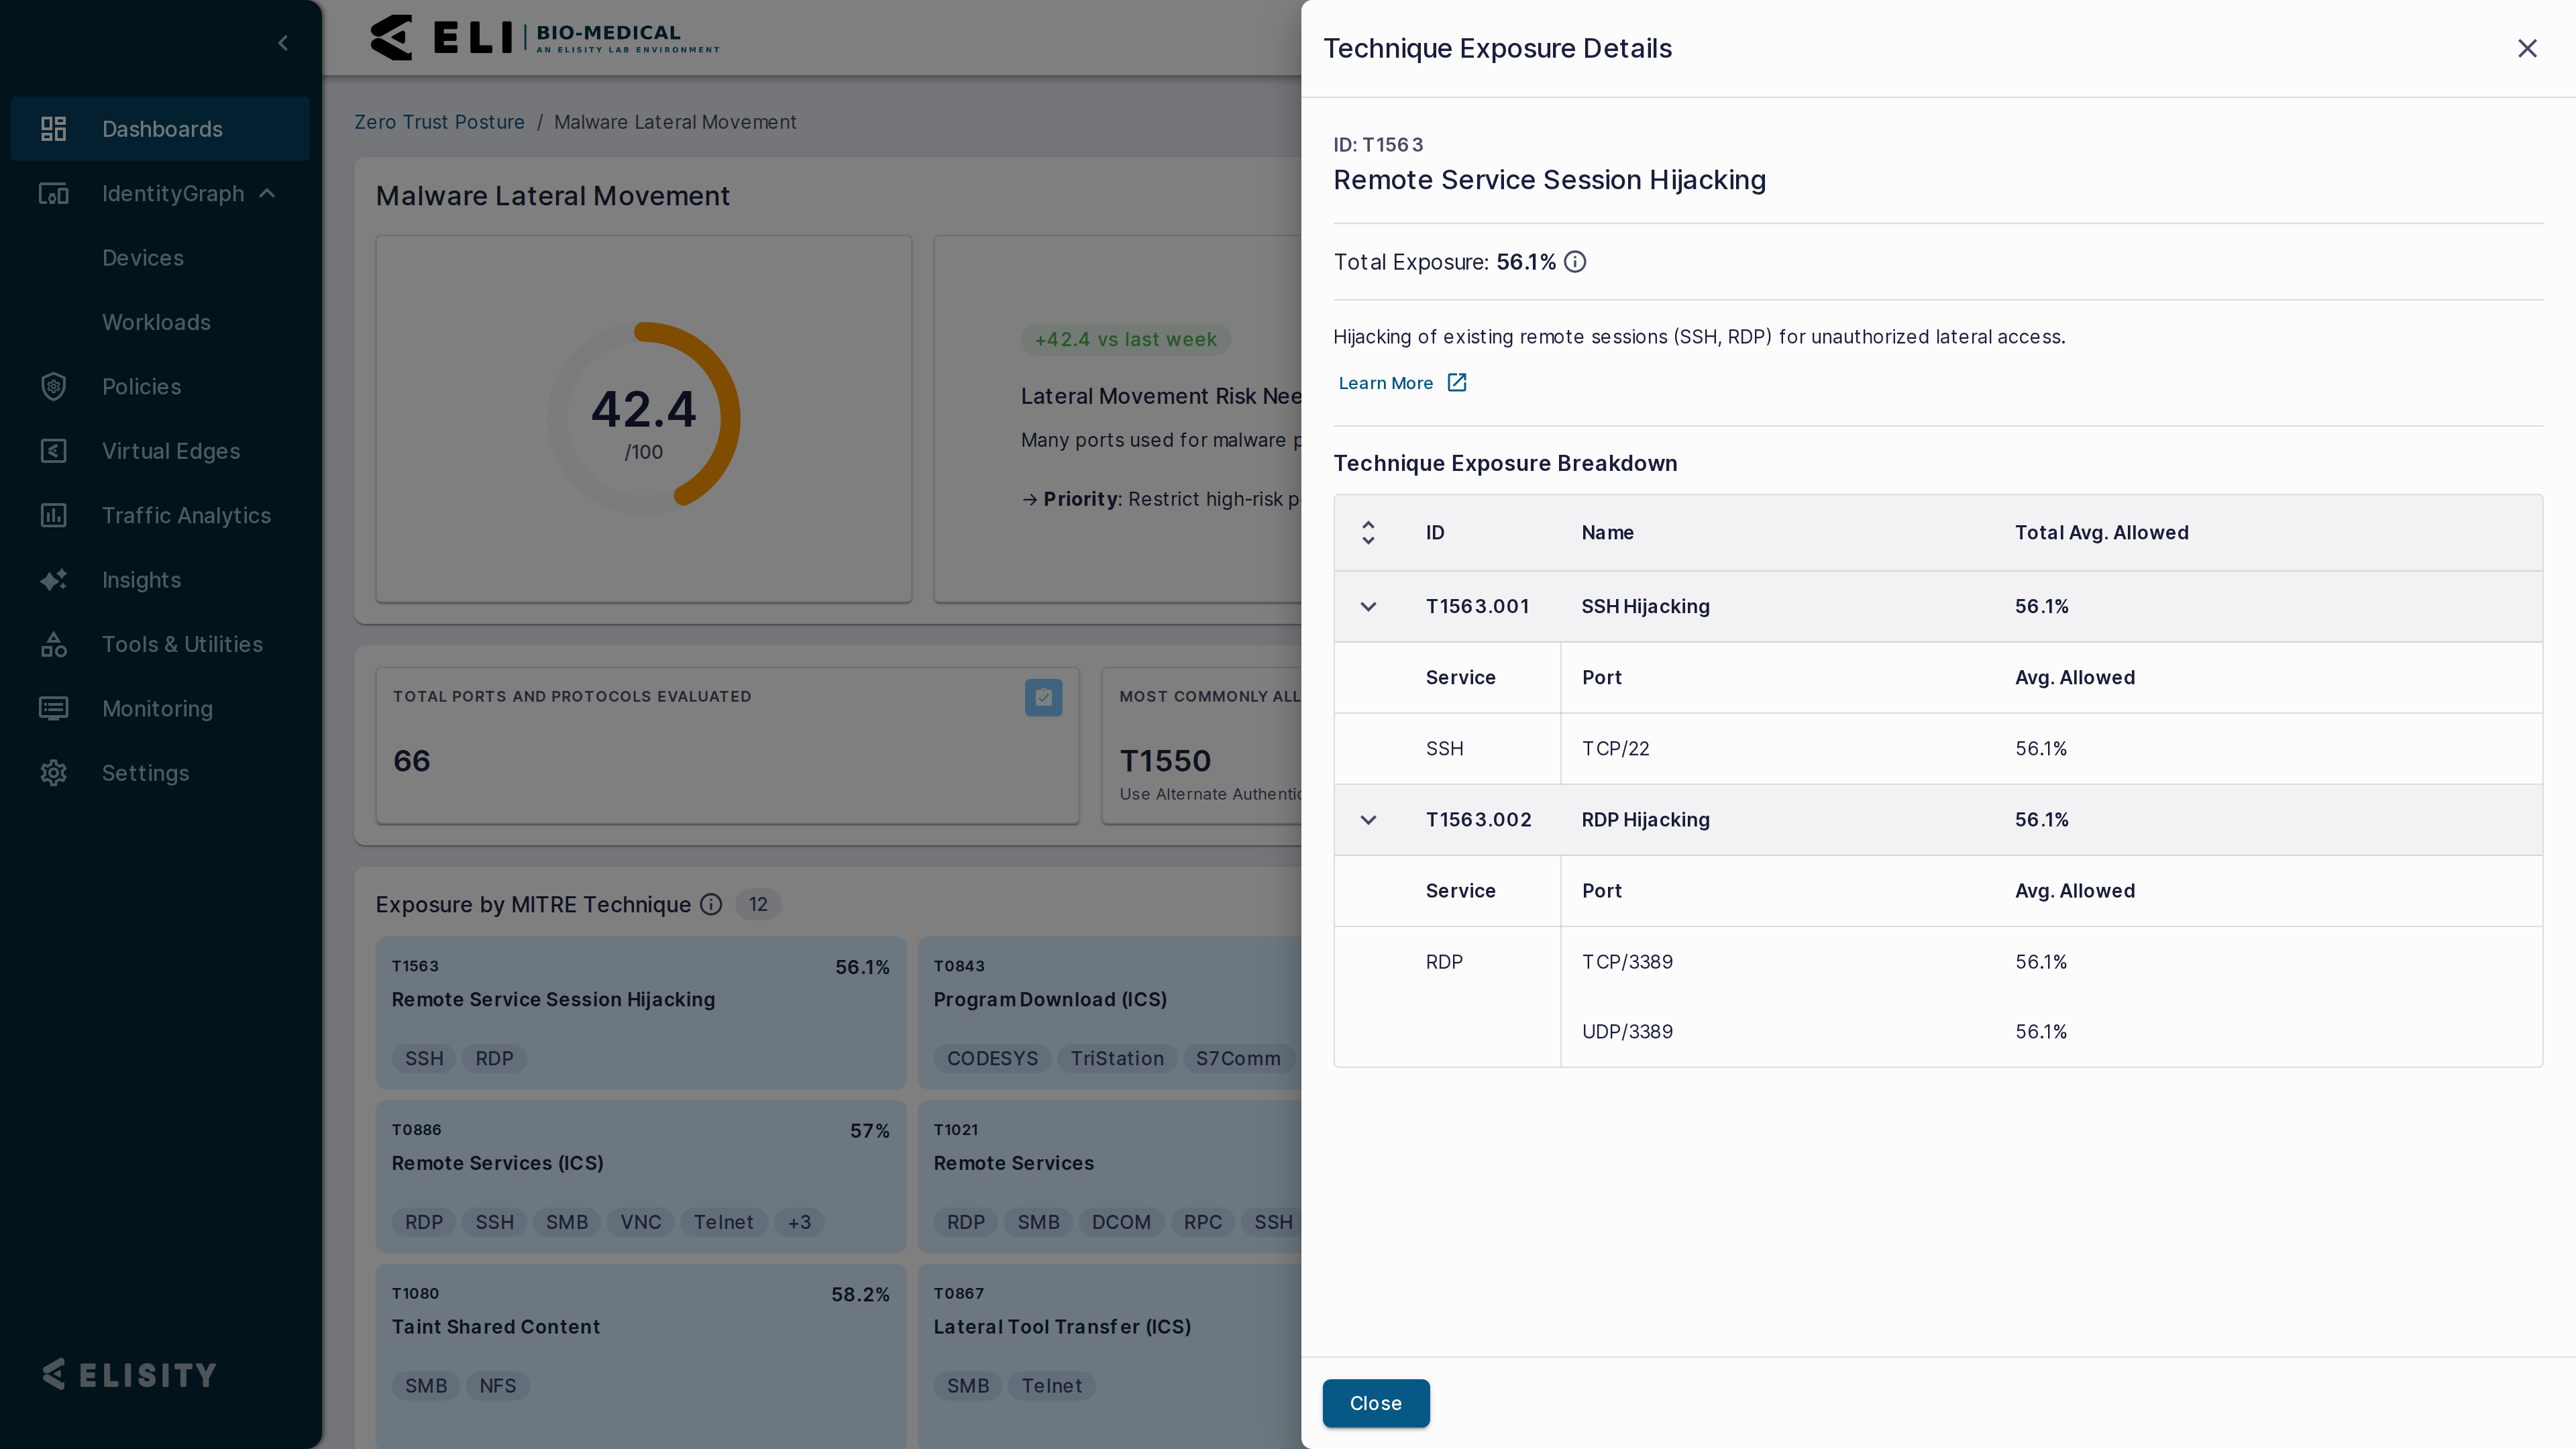Image resolution: width=2576 pixels, height=1449 pixels.
Task: Click the +42.4 vs last week badge
Action: click(1125, 339)
